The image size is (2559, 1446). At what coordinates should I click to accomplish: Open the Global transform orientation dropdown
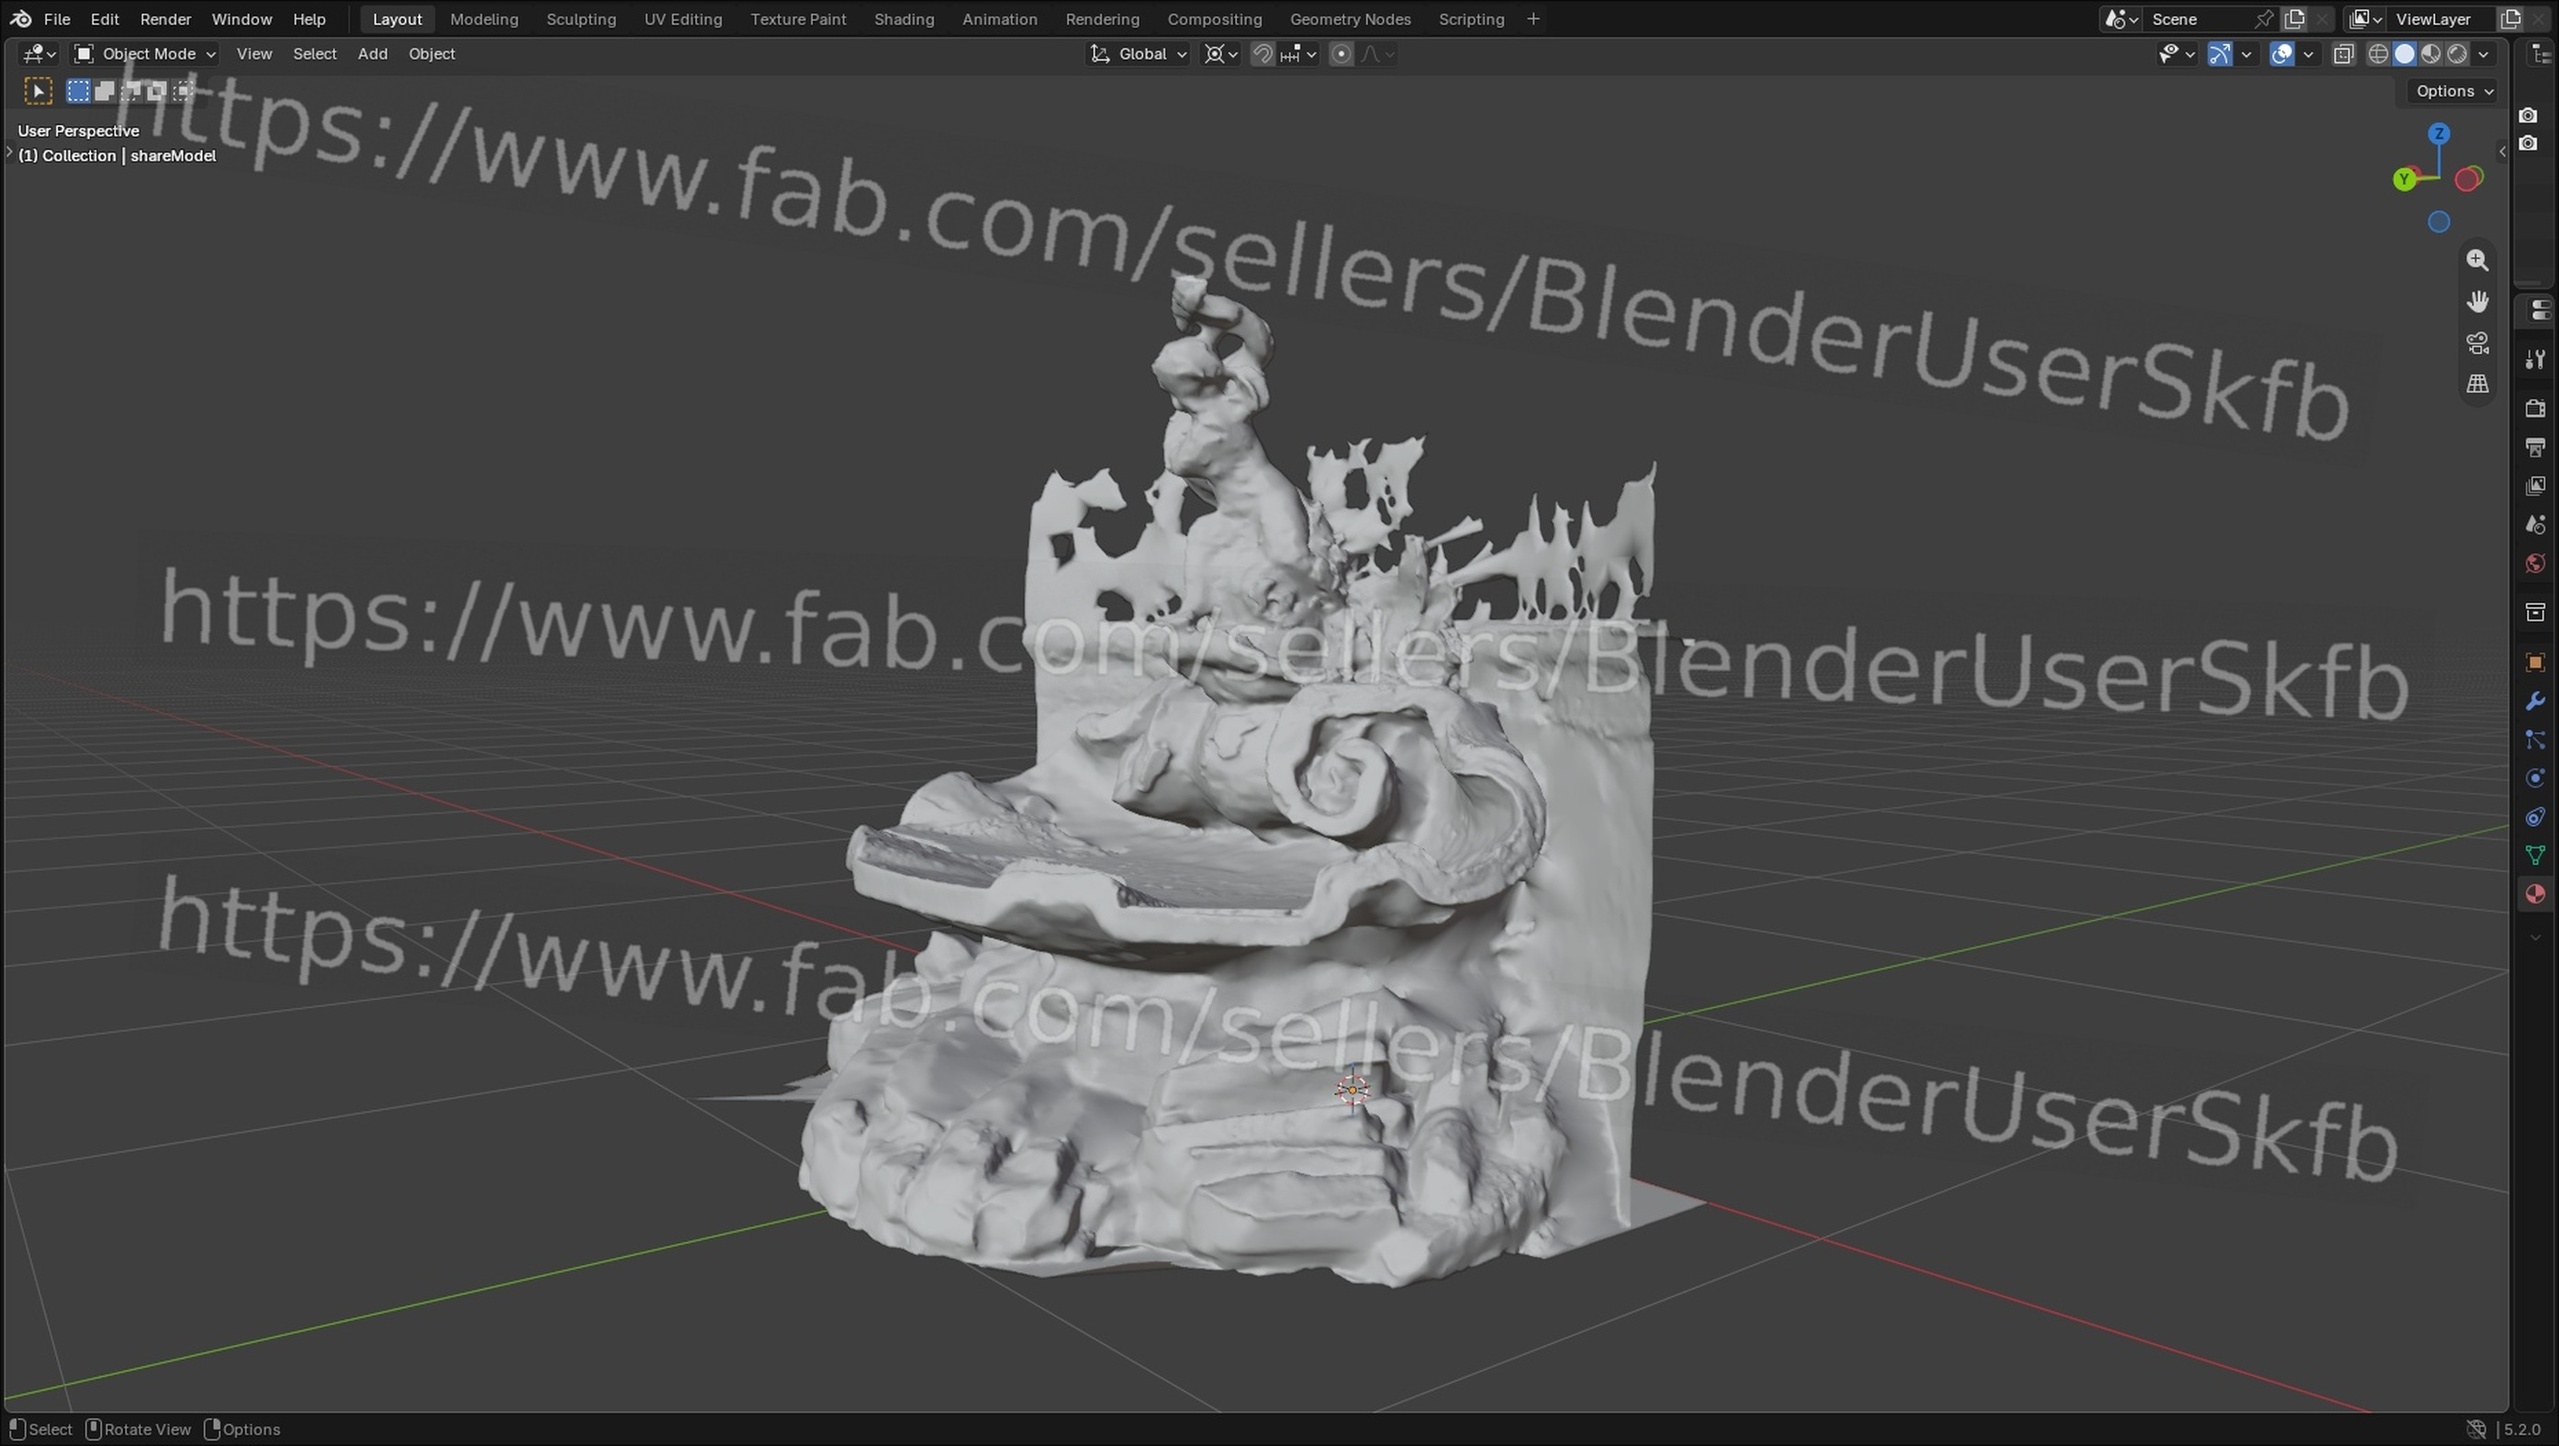coord(1139,54)
